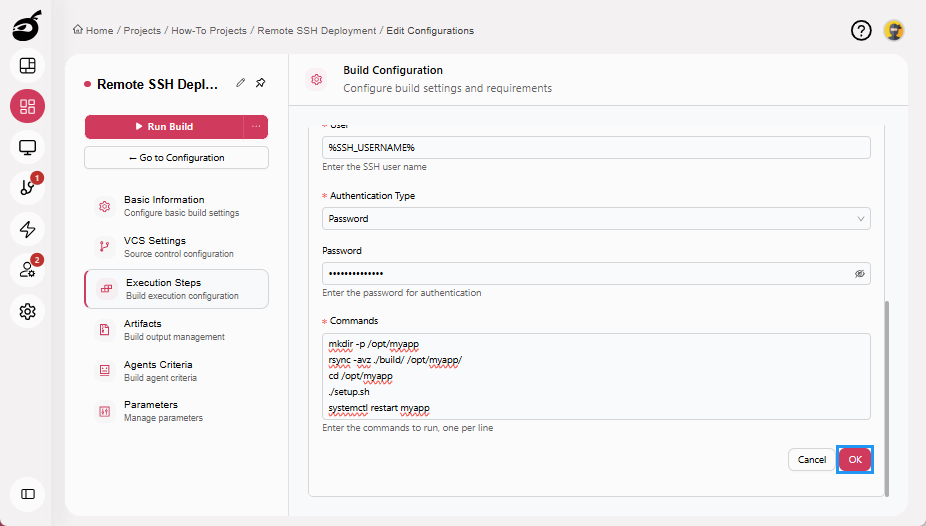Click the Agents Criteria icon
The width and height of the screenshot is (926, 526).
105,370
